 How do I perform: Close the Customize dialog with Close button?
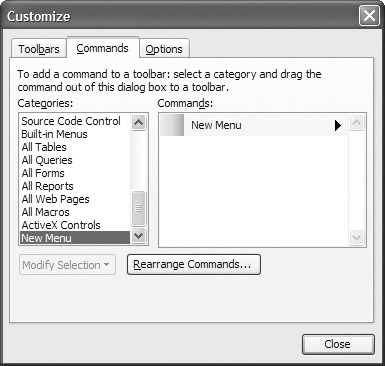[x=338, y=344]
